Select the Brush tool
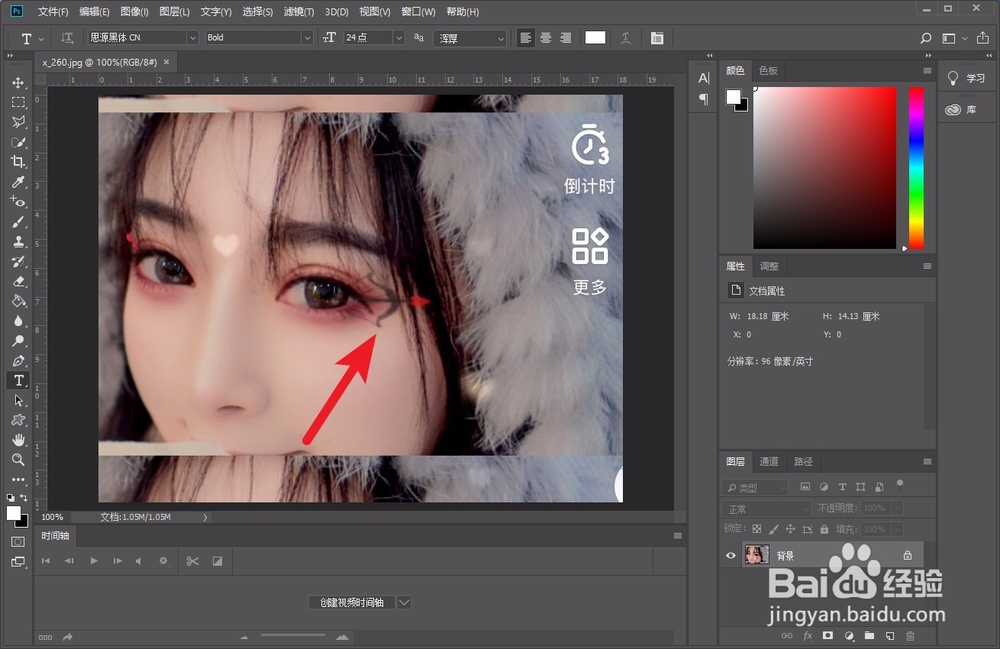This screenshot has height=649, width=1000. click(17, 222)
